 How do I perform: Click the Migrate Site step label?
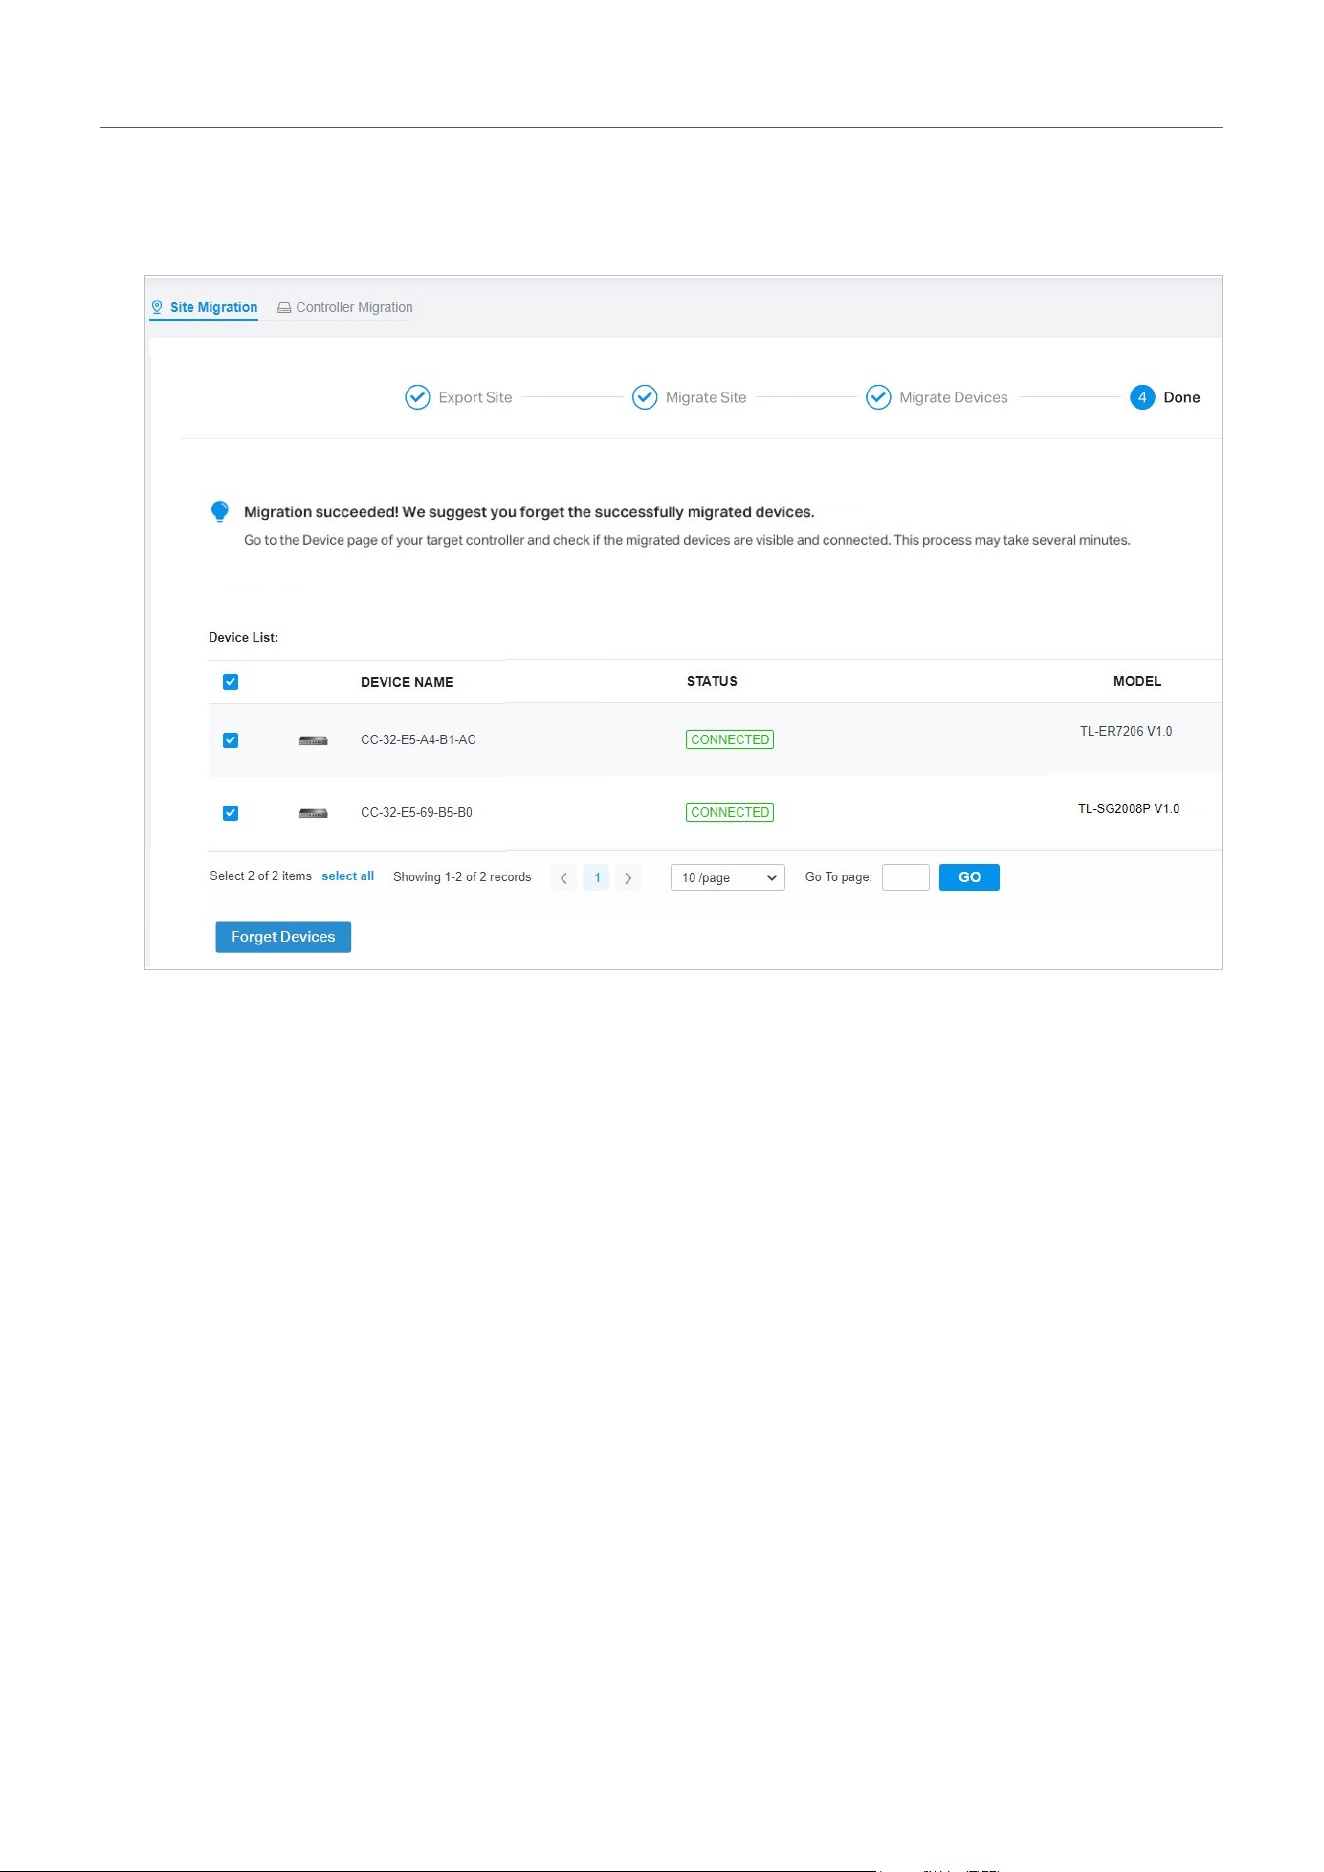pos(706,397)
